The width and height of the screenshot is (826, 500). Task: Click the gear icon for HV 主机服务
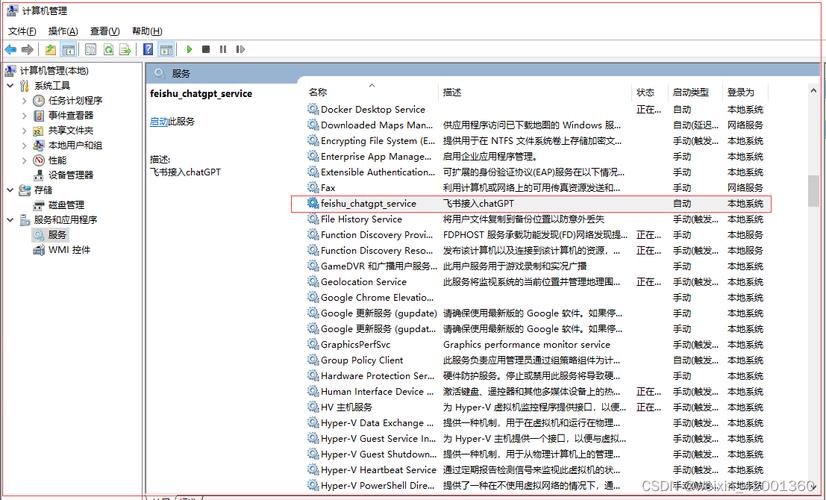[x=313, y=407]
